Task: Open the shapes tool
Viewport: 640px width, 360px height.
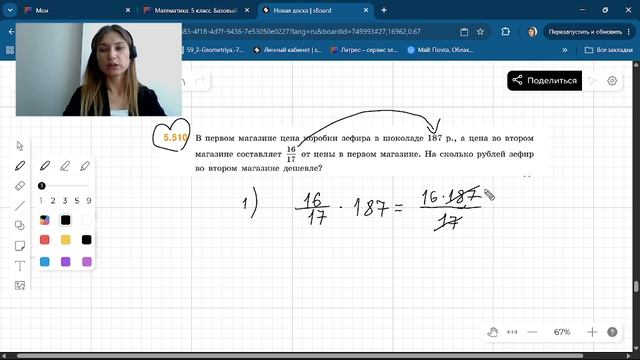Action: click(20, 225)
